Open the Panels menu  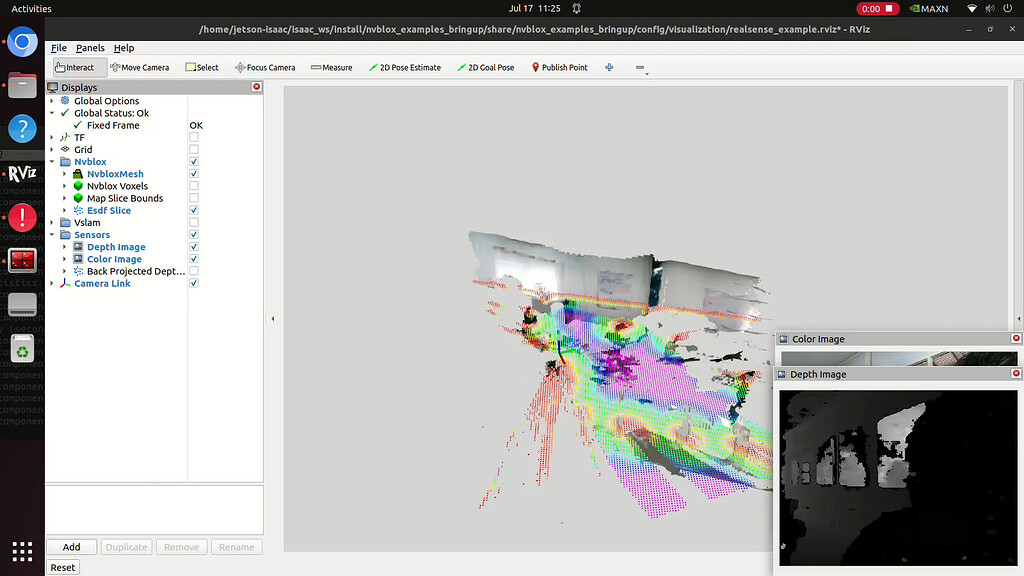click(91, 47)
